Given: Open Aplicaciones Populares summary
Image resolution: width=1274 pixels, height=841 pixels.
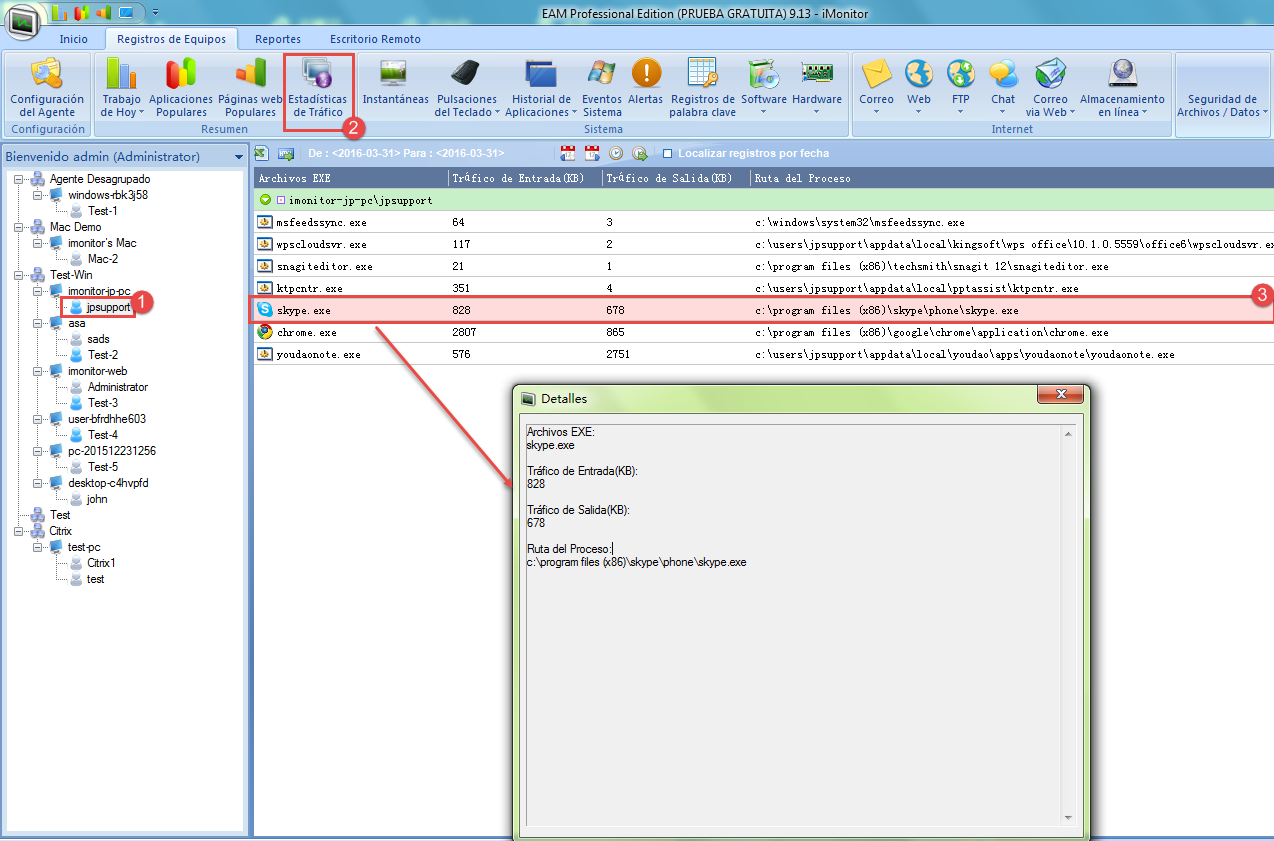Looking at the screenshot, I should click(x=181, y=88).
